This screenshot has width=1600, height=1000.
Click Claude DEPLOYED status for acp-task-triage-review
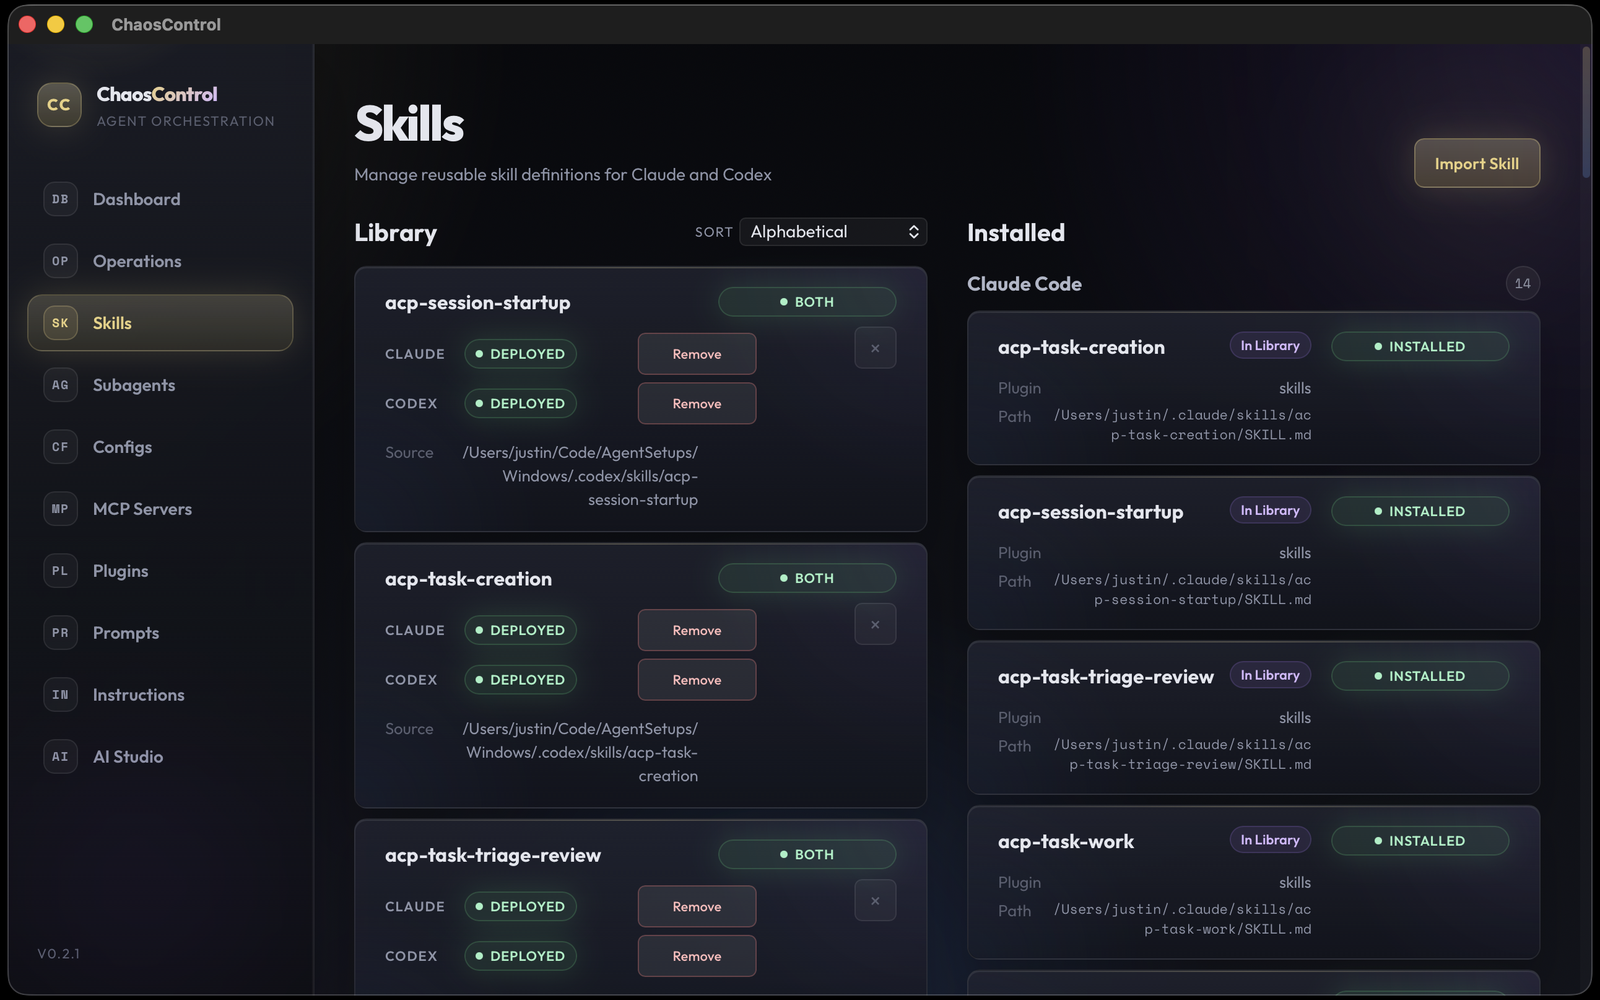tap(520, 907)
